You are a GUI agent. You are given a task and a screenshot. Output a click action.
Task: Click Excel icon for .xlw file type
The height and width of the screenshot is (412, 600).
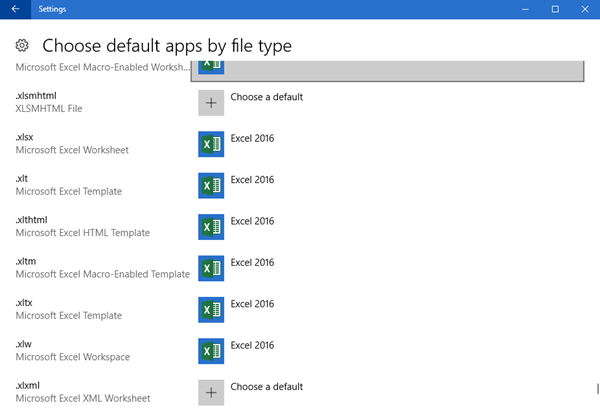click(211, 351)
